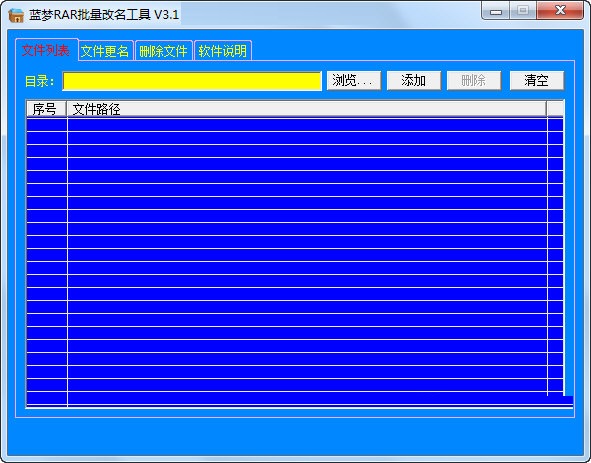Open the 软件说明 tab
Image resolution: width=591 pixels, height=463 pixels.
click(223, 51)
